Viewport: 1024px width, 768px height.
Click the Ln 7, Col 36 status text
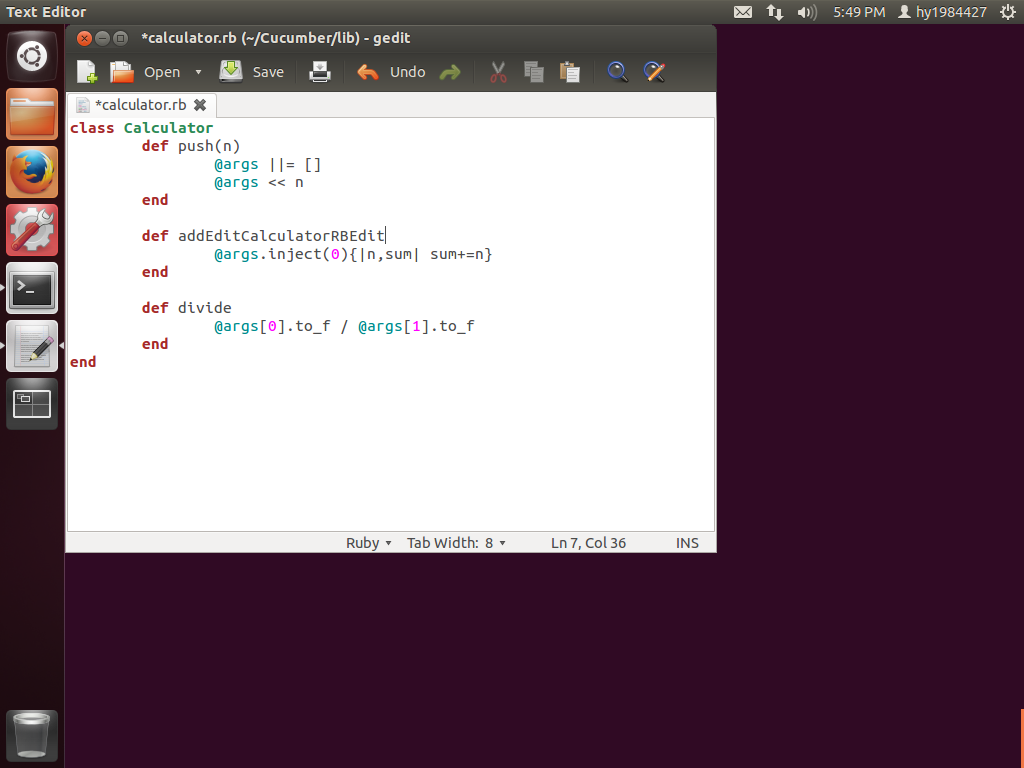coord(588,543)
